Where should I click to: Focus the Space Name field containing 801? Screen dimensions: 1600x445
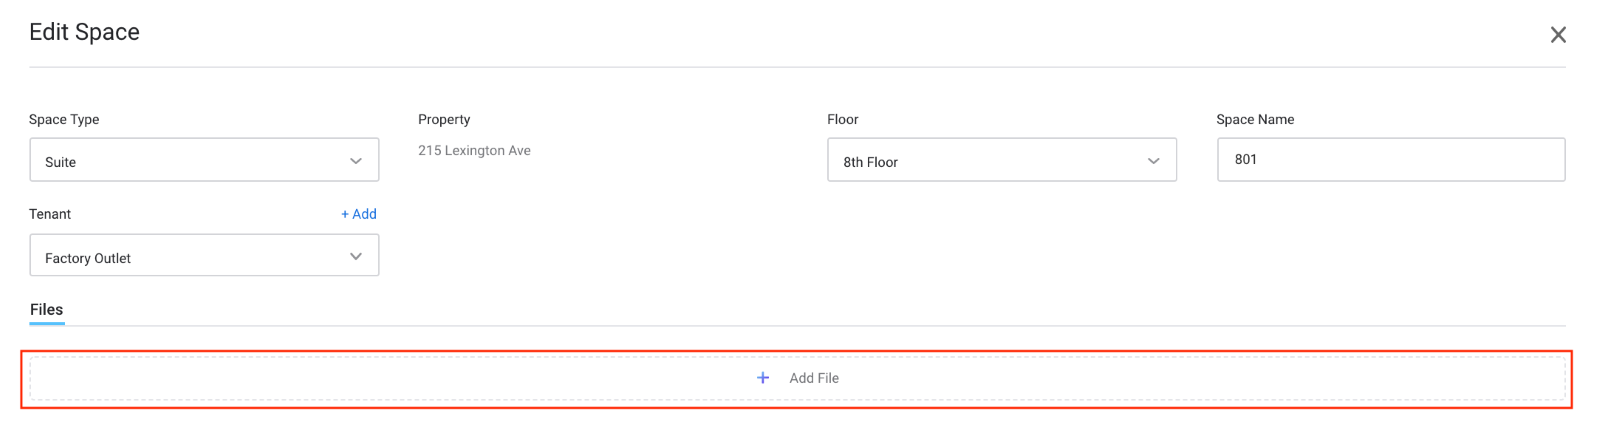coord(1391,160)
